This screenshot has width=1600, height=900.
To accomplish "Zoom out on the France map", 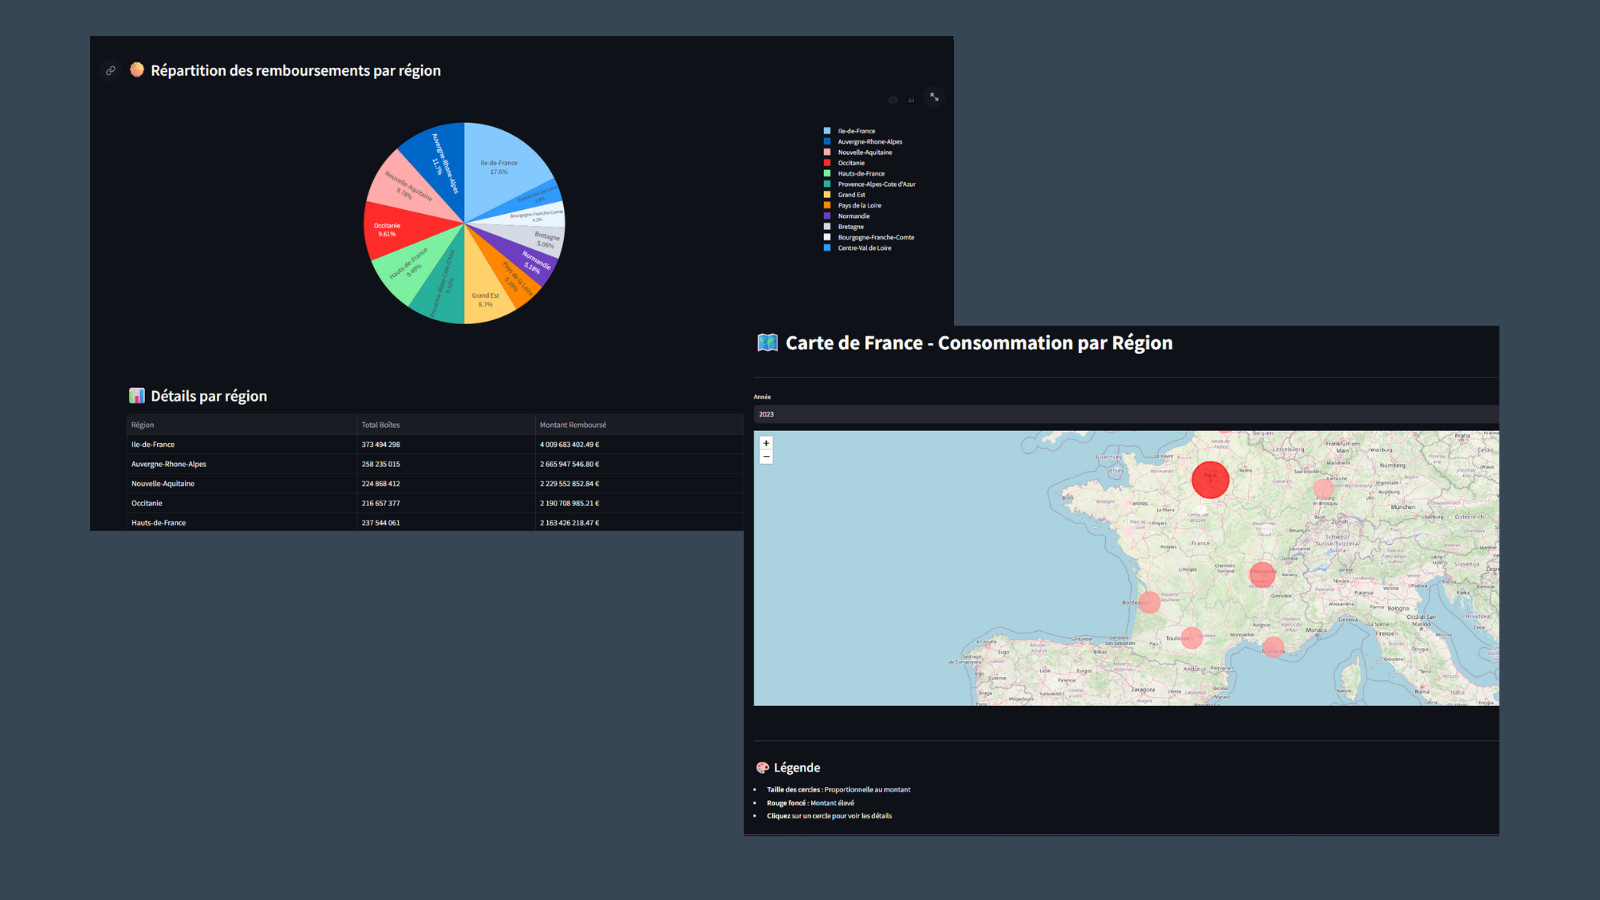I will [766, 457].
